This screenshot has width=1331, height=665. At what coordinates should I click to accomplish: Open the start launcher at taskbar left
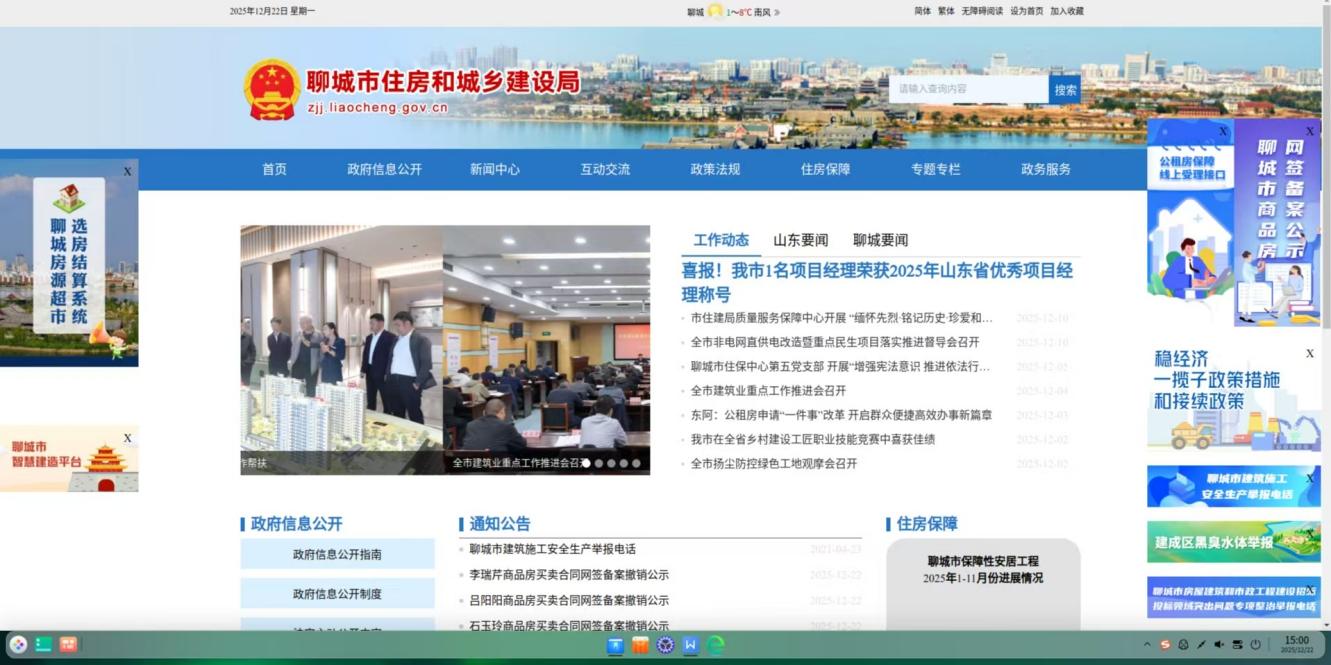(18, 645)
